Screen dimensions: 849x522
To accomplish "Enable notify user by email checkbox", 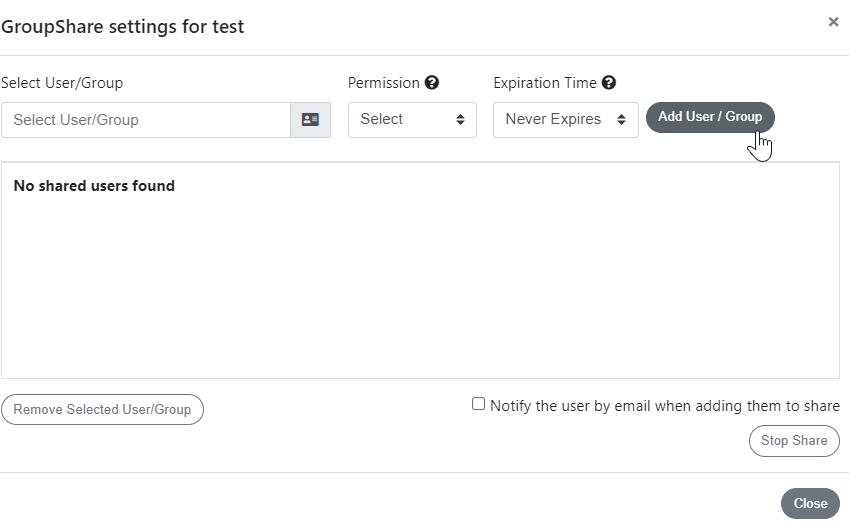I will click(x=478, y=404).
